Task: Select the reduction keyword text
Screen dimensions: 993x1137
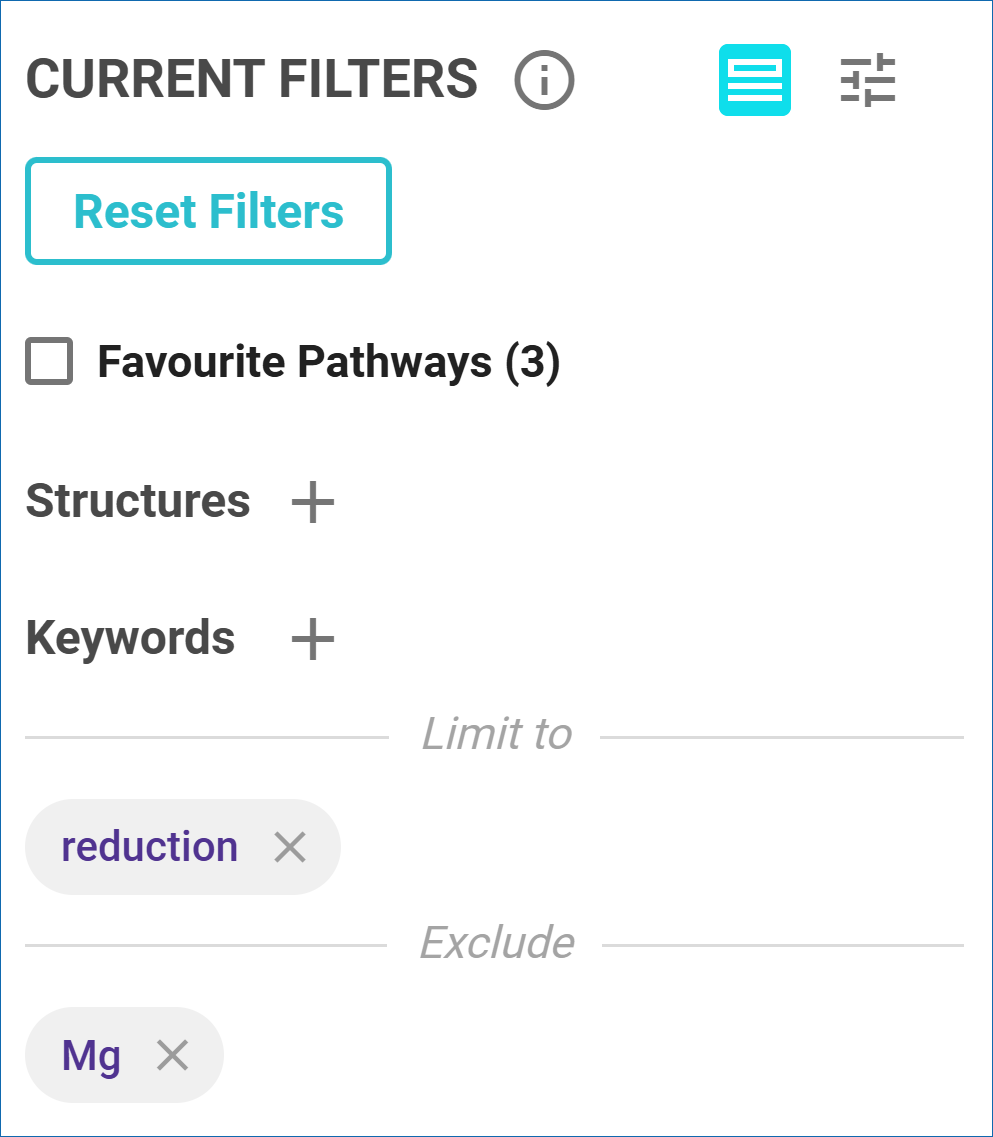Action: pos(150,847)
